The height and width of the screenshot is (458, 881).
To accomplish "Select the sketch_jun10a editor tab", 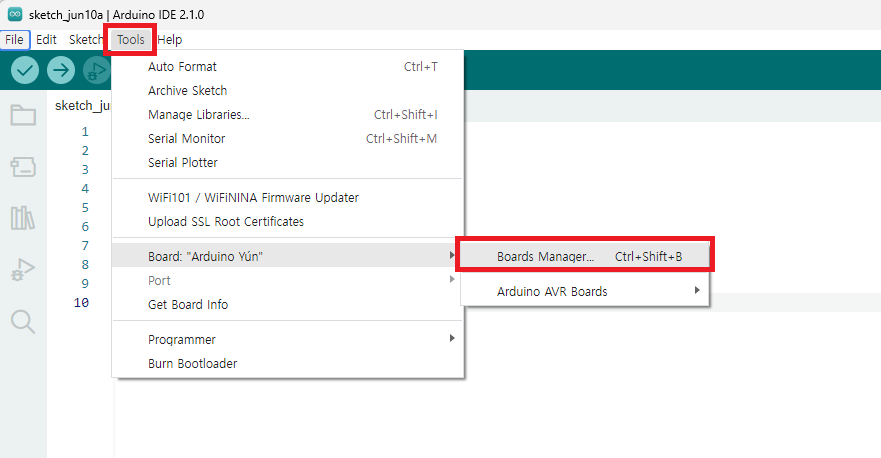I will tap(82, 106).
